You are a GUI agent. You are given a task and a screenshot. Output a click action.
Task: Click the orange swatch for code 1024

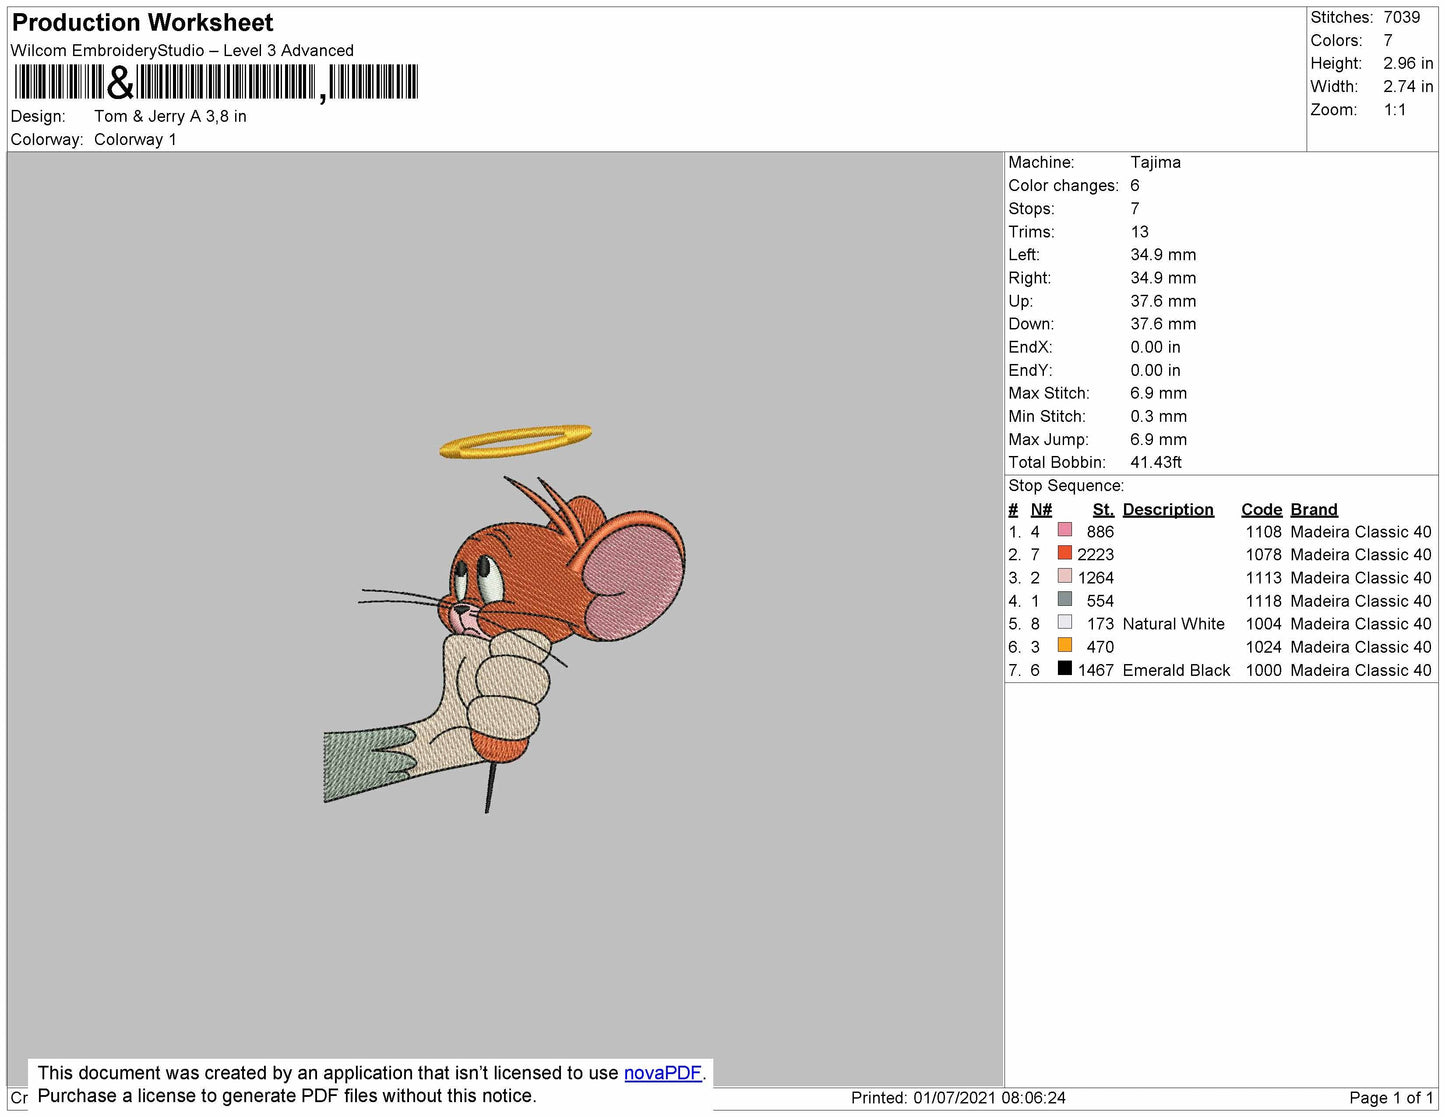1065,645
